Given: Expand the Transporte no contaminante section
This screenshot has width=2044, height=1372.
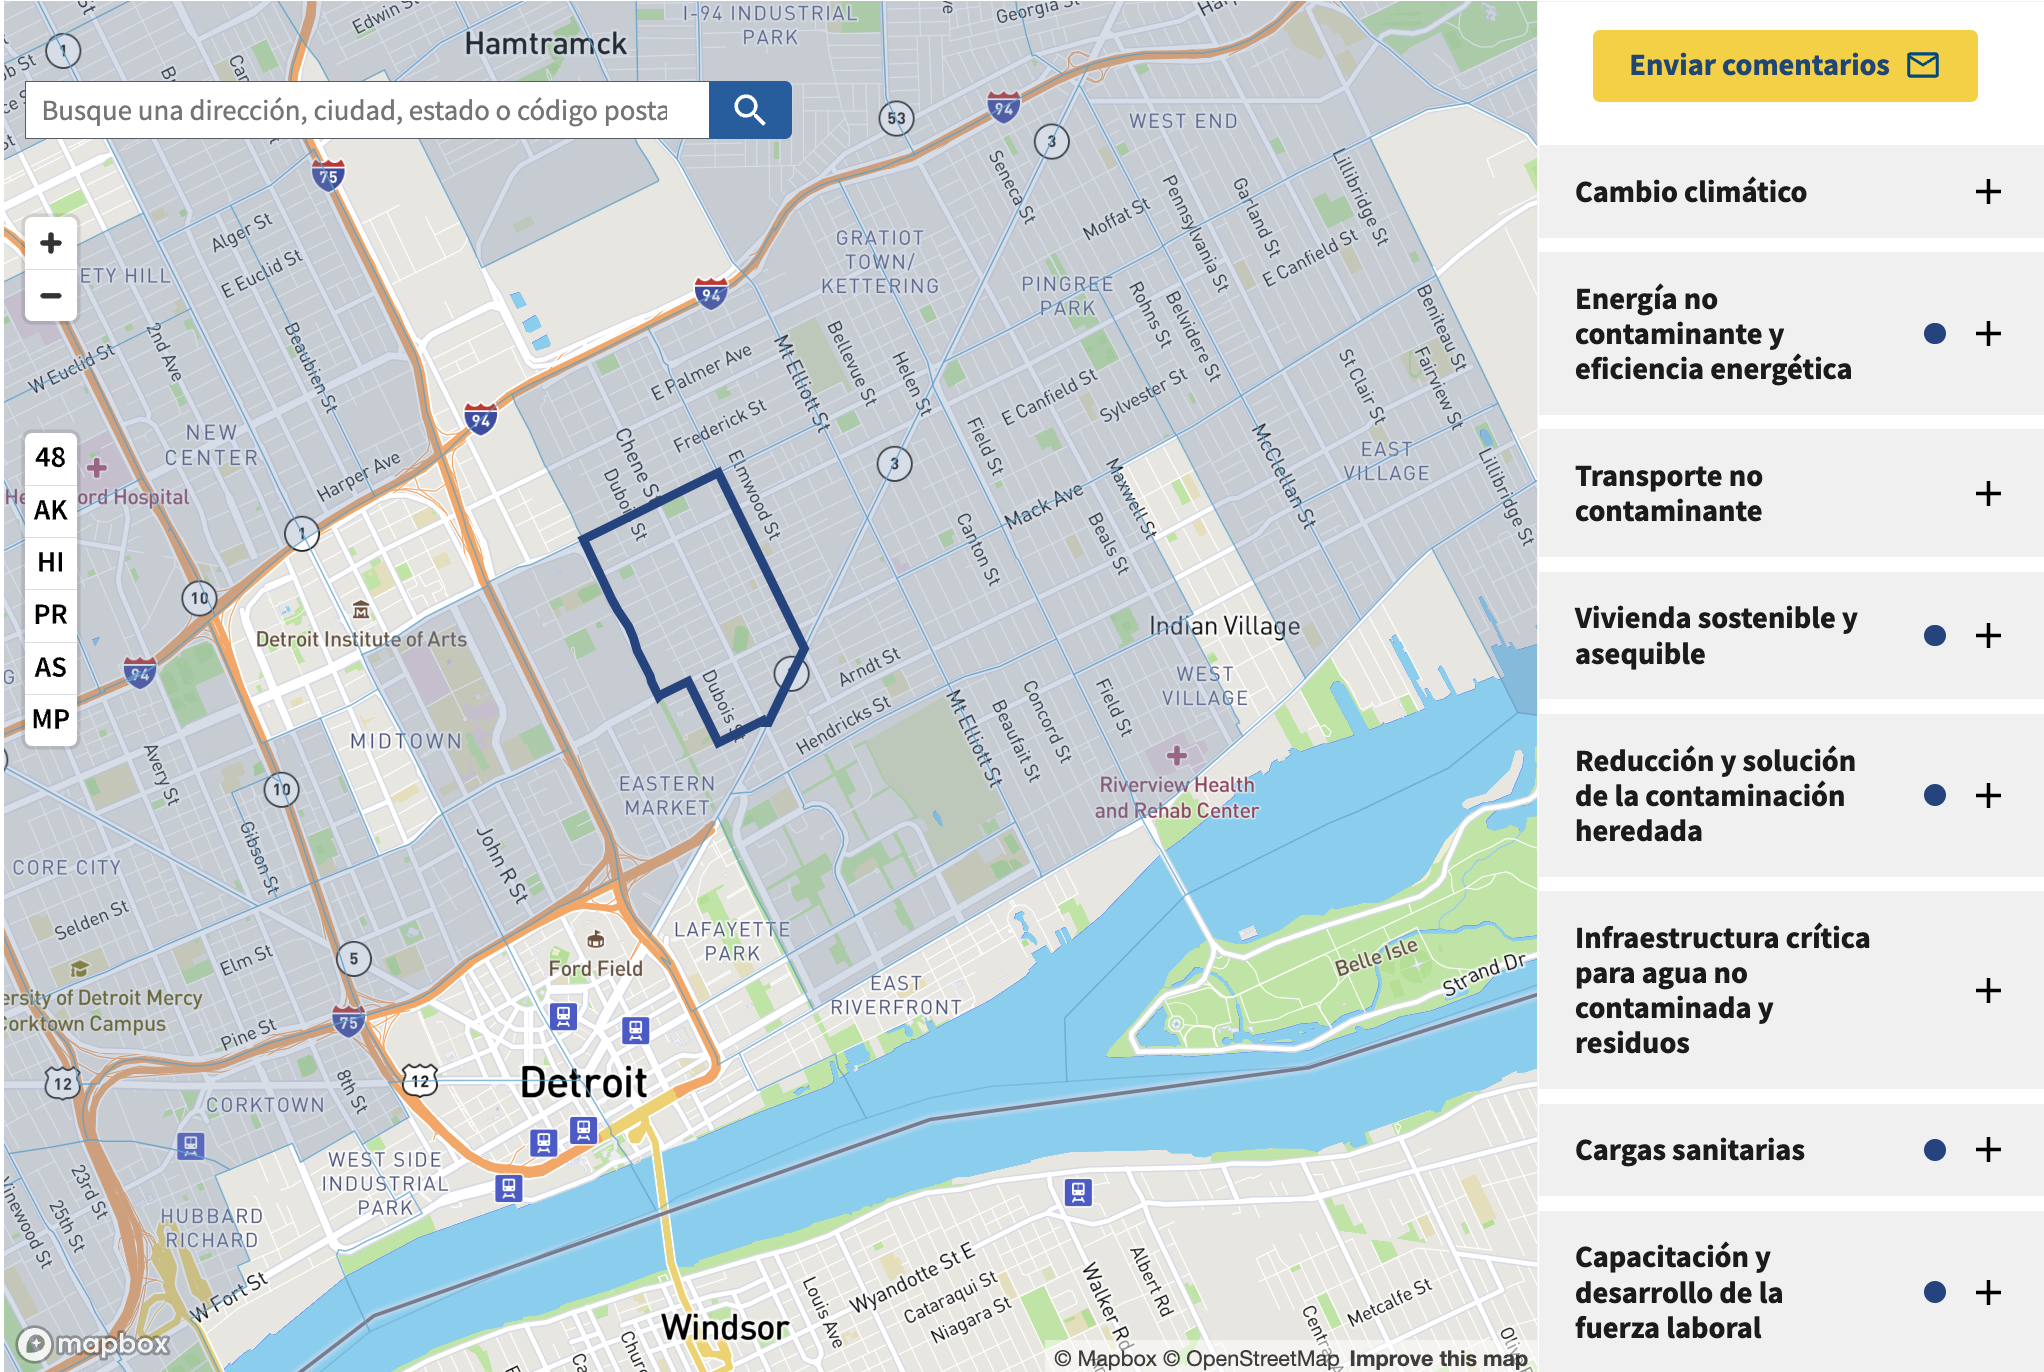Looking at the screenshot, I should tap(1987, 493).
